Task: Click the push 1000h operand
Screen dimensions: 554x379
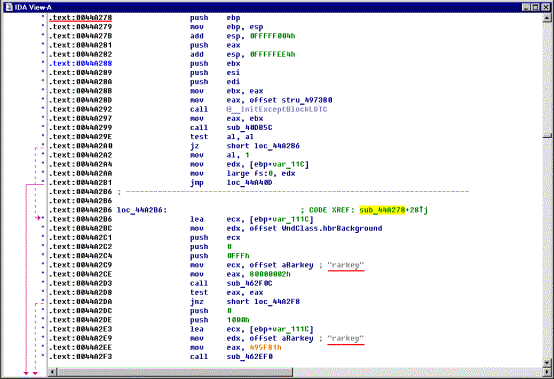Action: pyautogui.click(x=238, y=320)
